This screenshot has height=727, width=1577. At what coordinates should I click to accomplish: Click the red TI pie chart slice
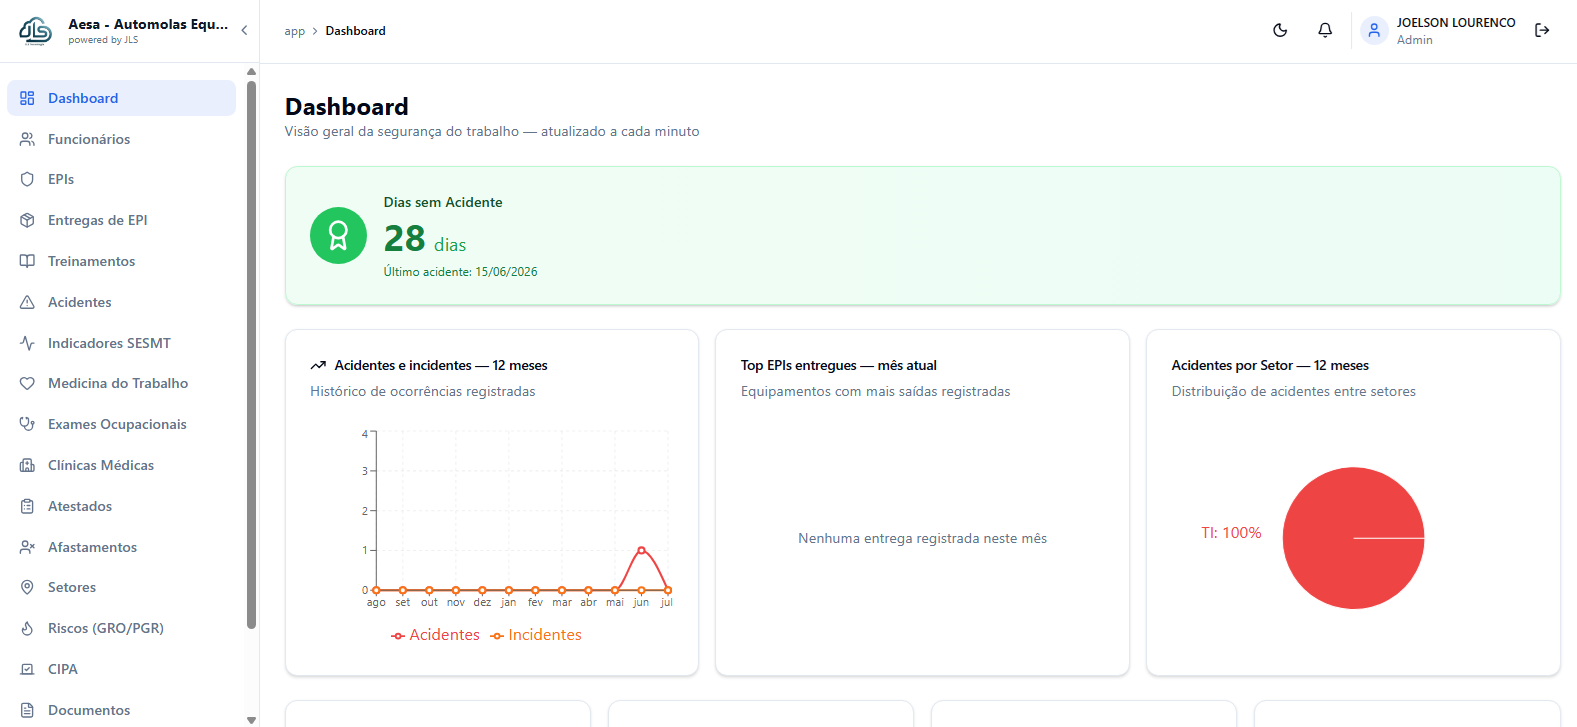pos(1353,538)
